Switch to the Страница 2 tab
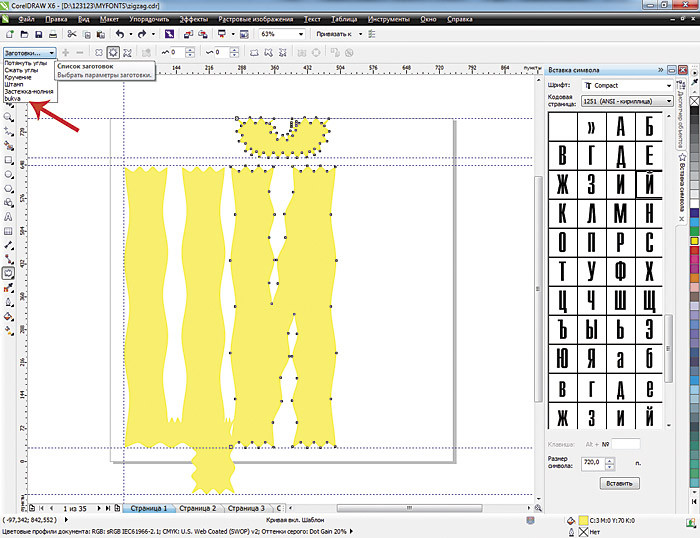 pyautogui.click(x=197, y=508)
